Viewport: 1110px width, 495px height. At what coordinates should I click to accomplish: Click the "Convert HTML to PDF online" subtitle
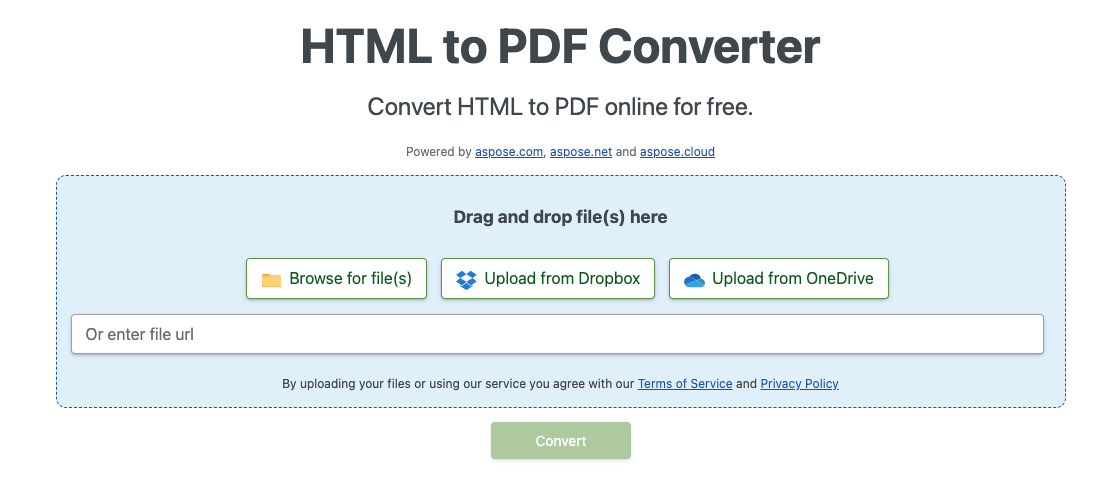click(x=560, y=107)
